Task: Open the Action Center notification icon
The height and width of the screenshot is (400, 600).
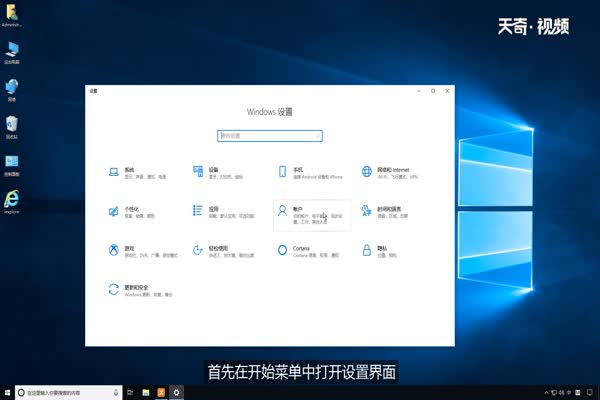Action: (590, 393)
